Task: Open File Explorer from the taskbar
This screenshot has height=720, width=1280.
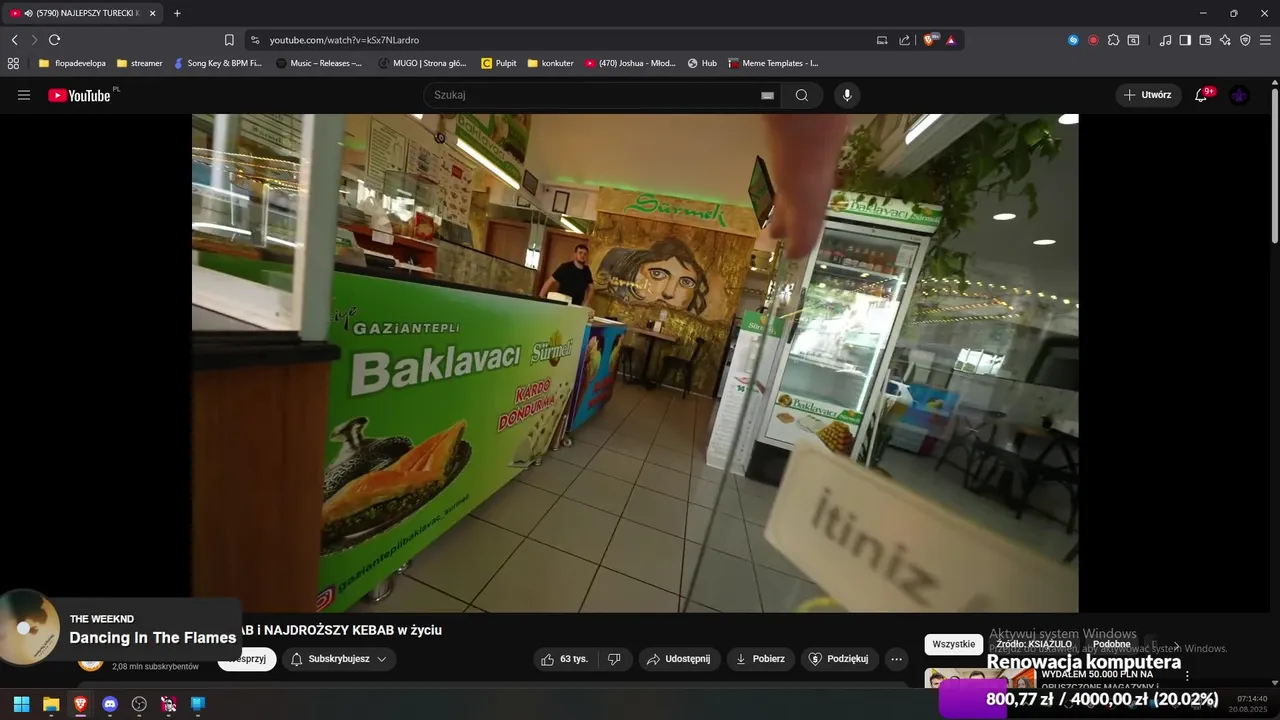Action: click(x=51, y=704)
